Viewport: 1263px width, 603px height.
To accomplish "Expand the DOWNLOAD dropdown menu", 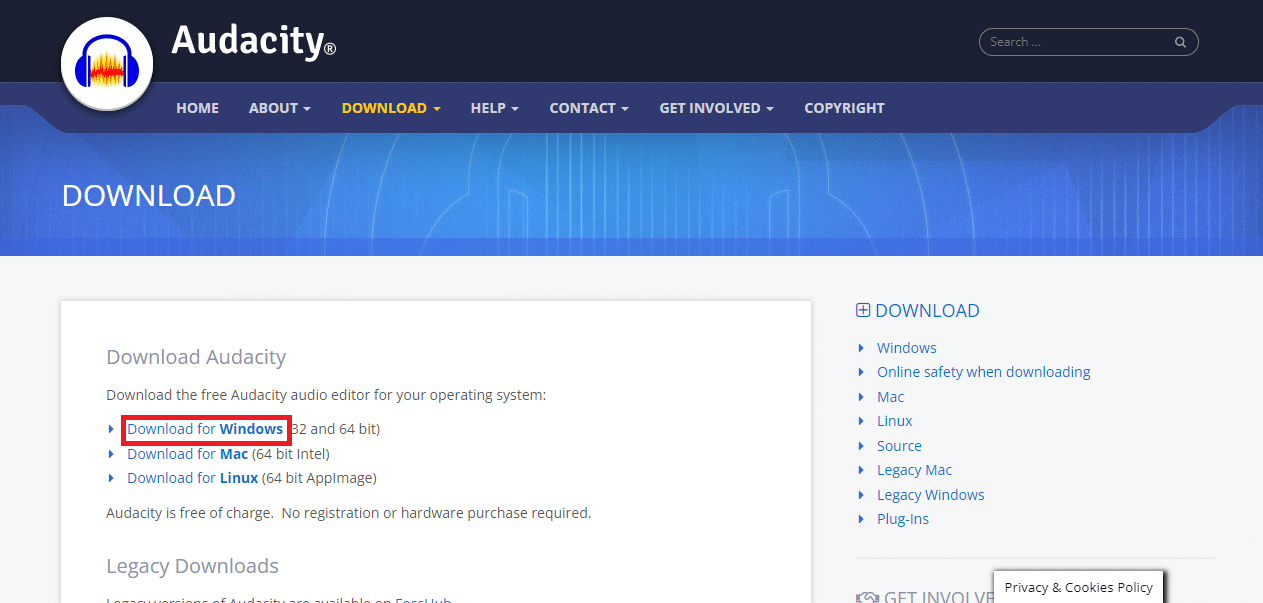I will pos(391,108).
